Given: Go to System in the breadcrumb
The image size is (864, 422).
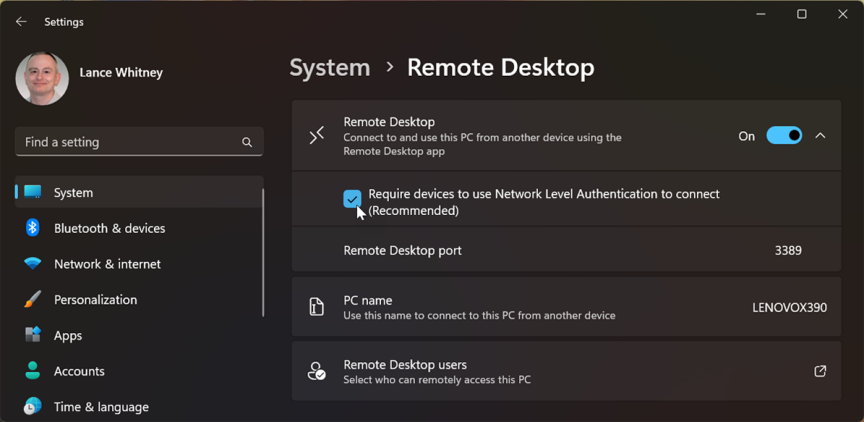Looking at the screenshot, I should [x=330, y=67].
